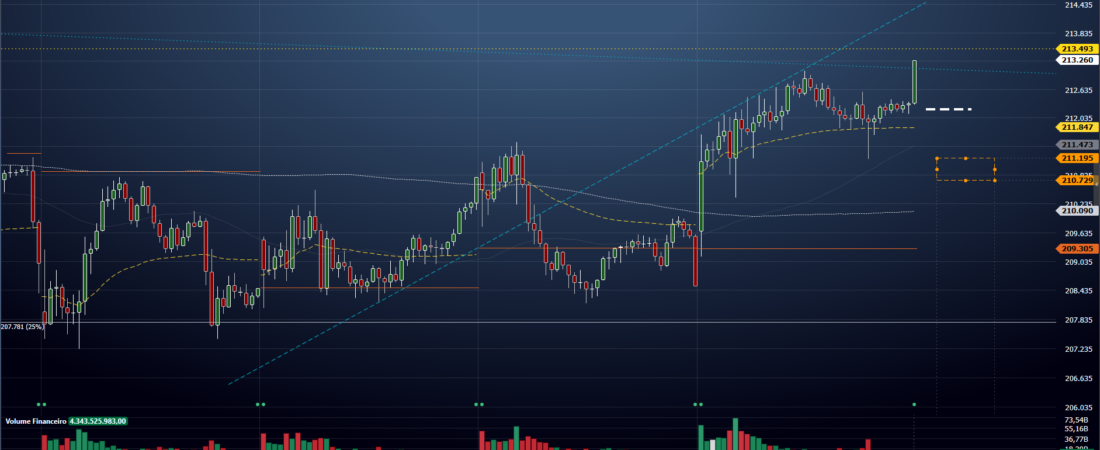1100x450 pixels.
Task: Select the white 213.260 current price tag
Action: pos(1078,60)
